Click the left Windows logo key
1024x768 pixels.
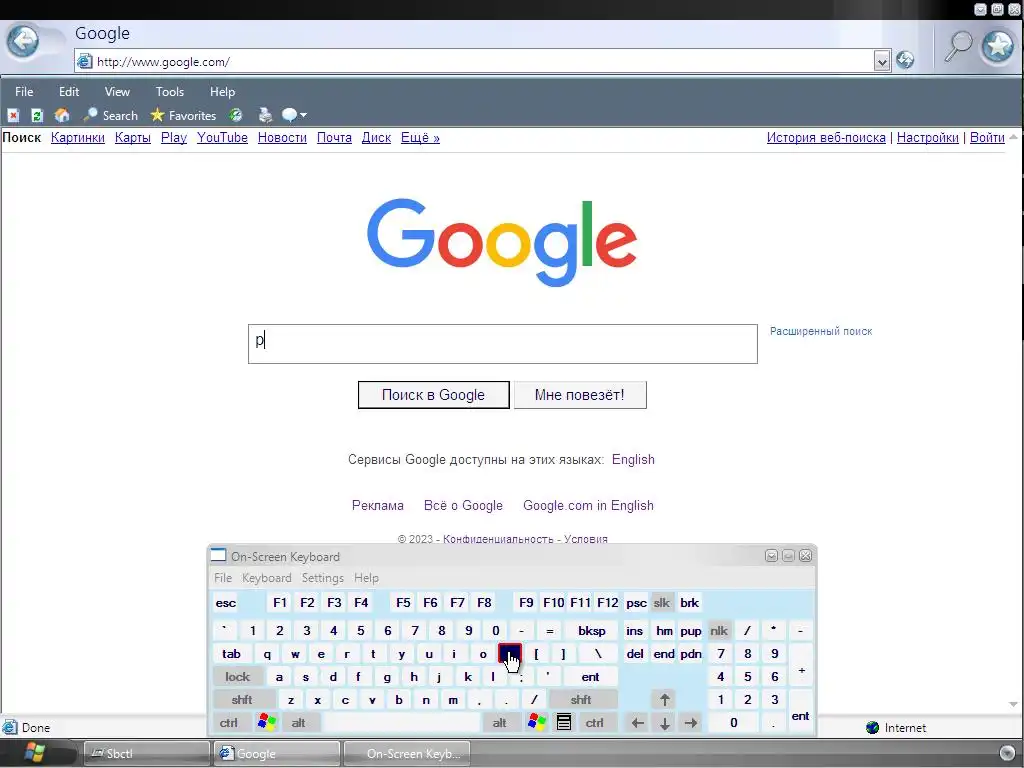(267, 723)
